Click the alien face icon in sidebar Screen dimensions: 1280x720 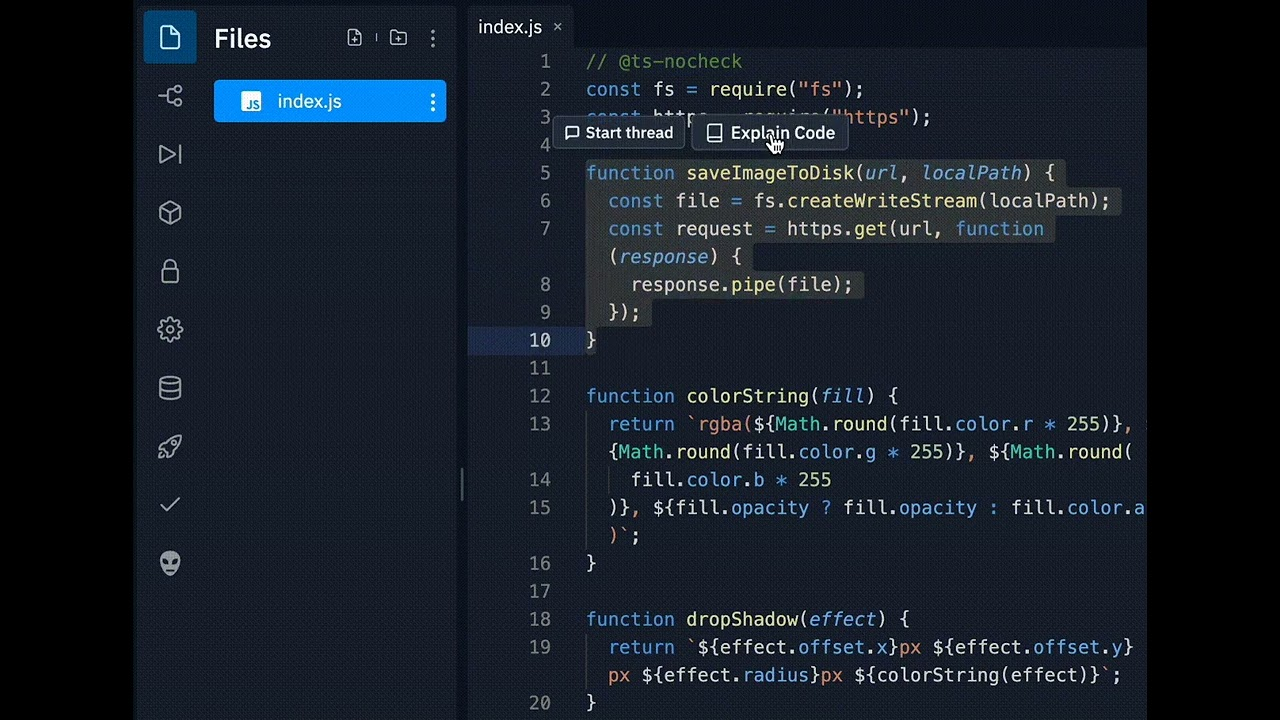(170, 563)
